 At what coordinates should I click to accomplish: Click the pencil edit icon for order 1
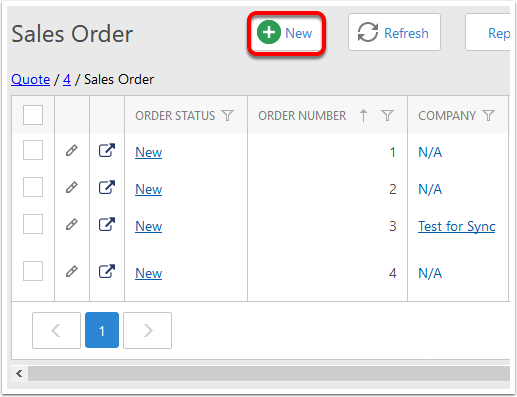click(x=72, y=150)
